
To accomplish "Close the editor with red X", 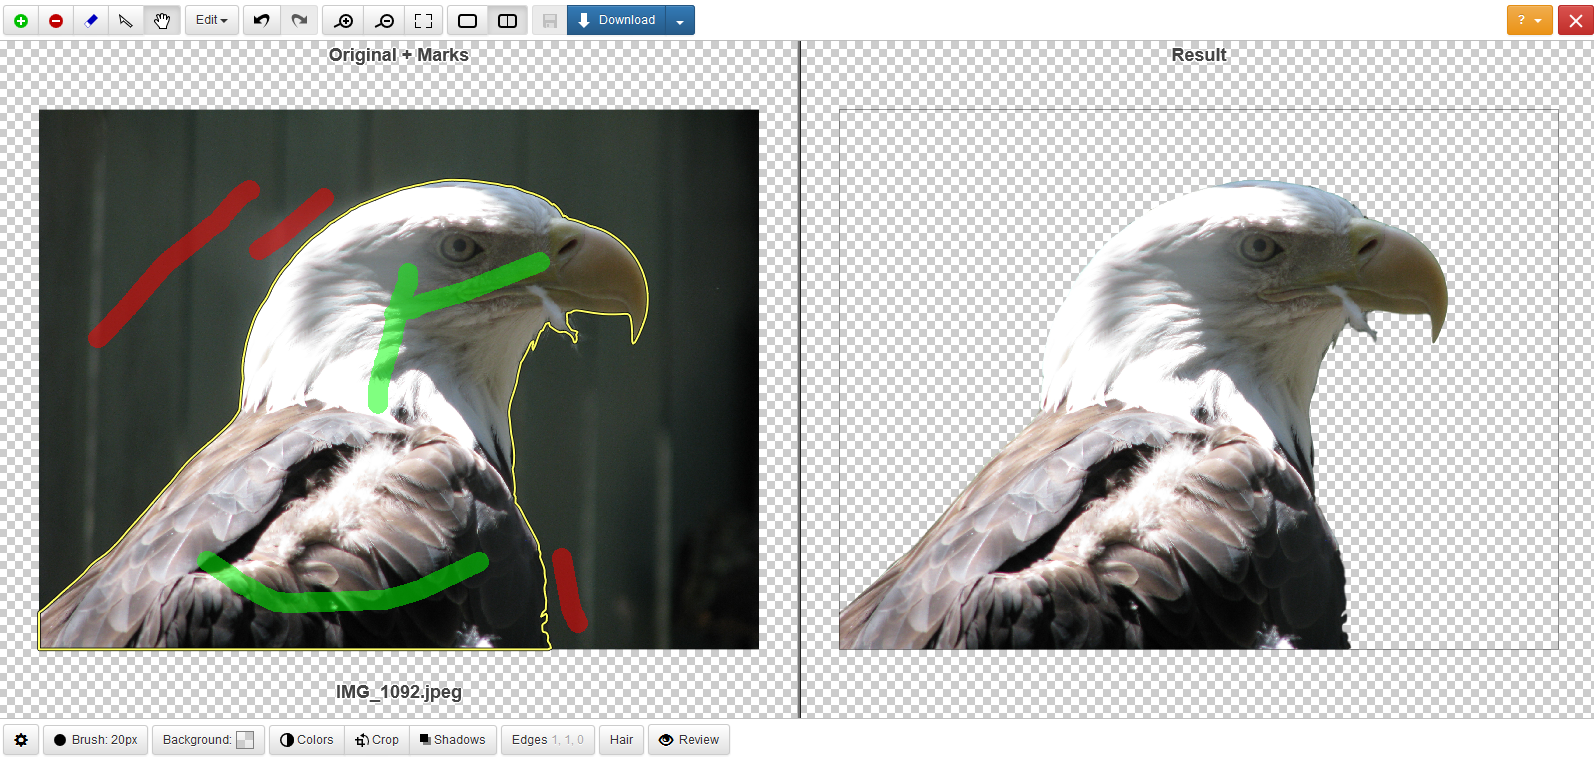I will (1575, 20).
